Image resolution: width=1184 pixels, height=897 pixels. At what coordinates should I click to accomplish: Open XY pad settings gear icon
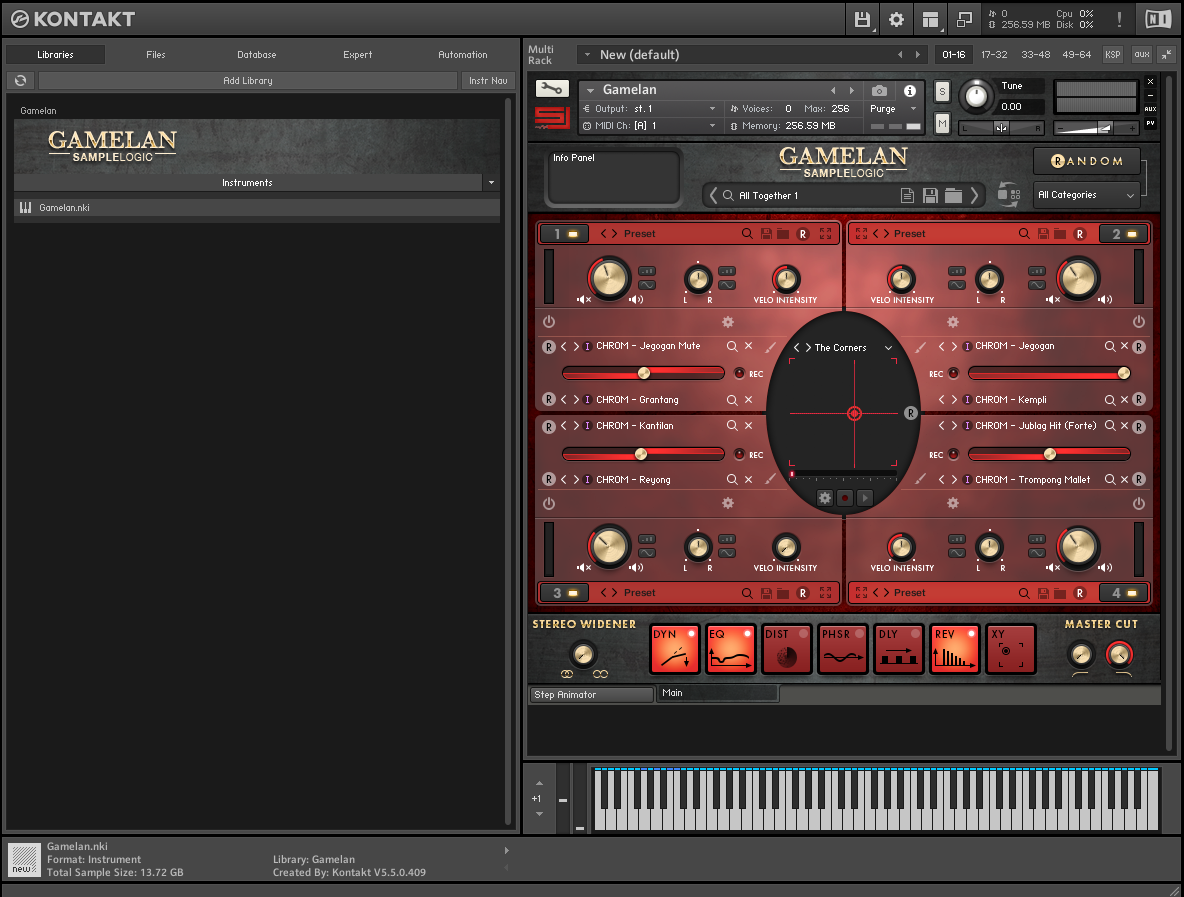(825, 498)
